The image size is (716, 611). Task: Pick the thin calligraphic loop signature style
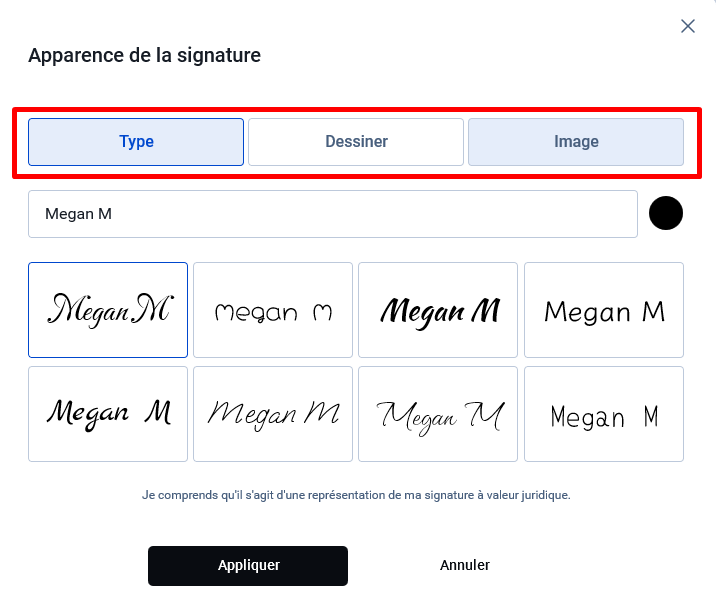tap(438, 414)
